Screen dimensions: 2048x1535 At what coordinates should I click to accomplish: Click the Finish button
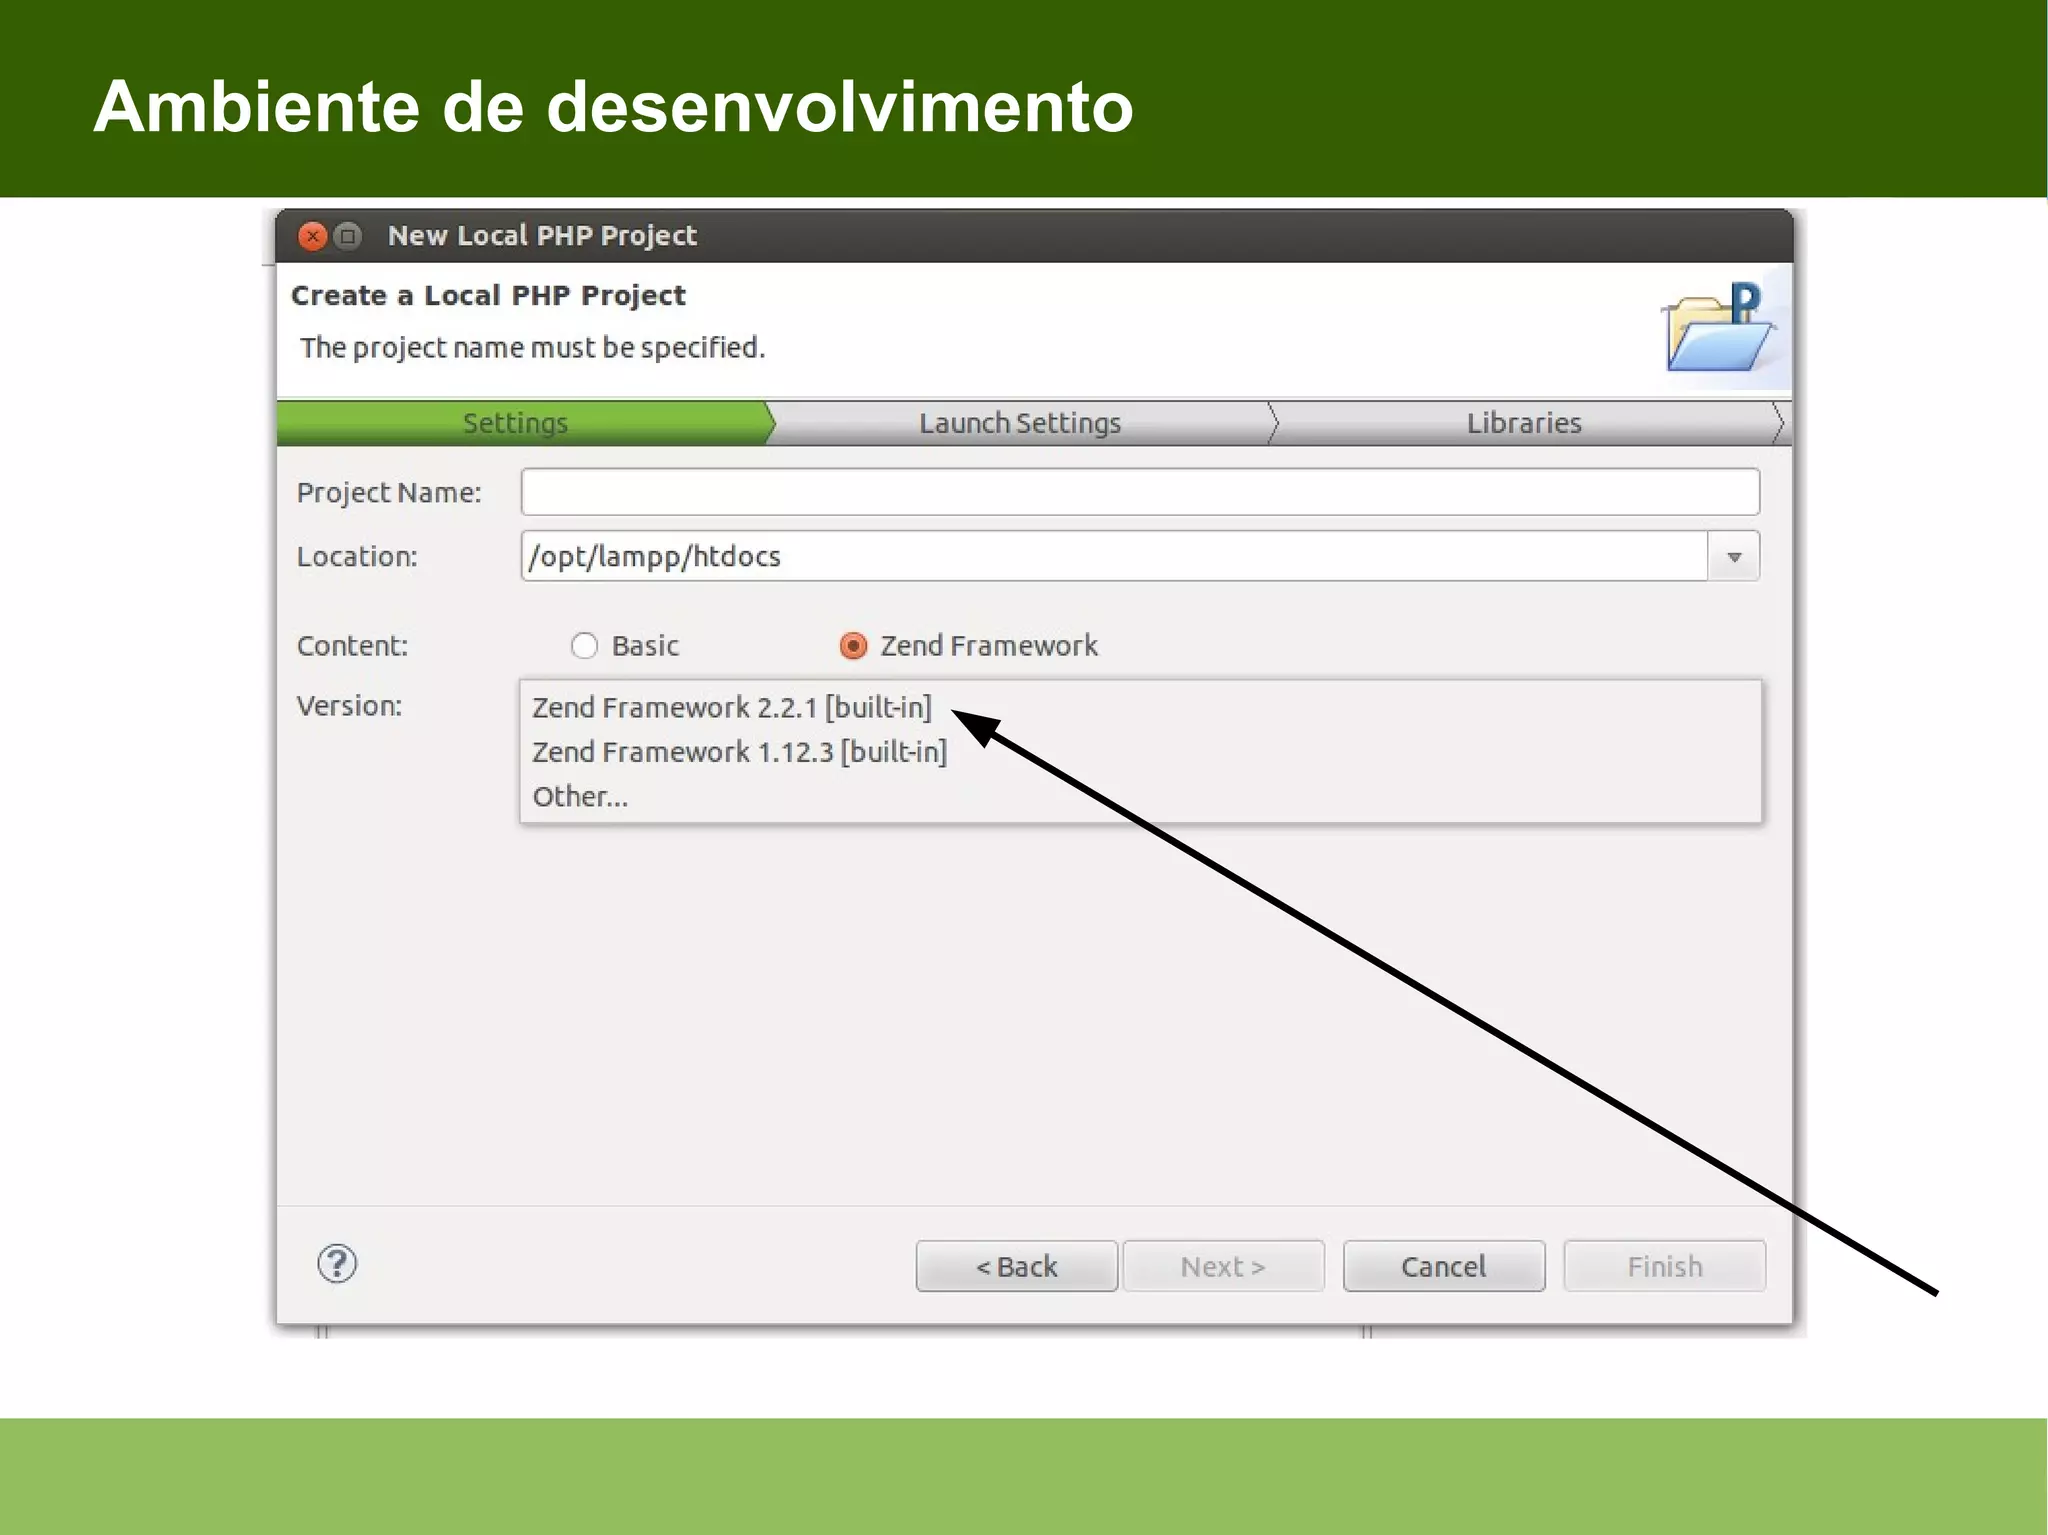point(1665,1266)
